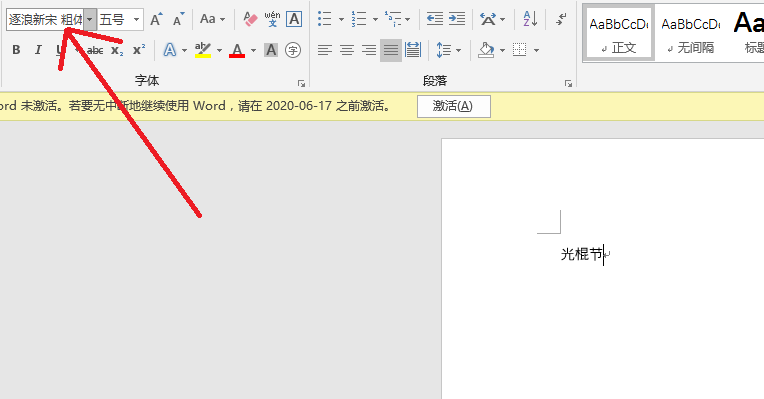Open text effects dropdown arrow
The height and width of the screenshot is (399, 764).
184,50
